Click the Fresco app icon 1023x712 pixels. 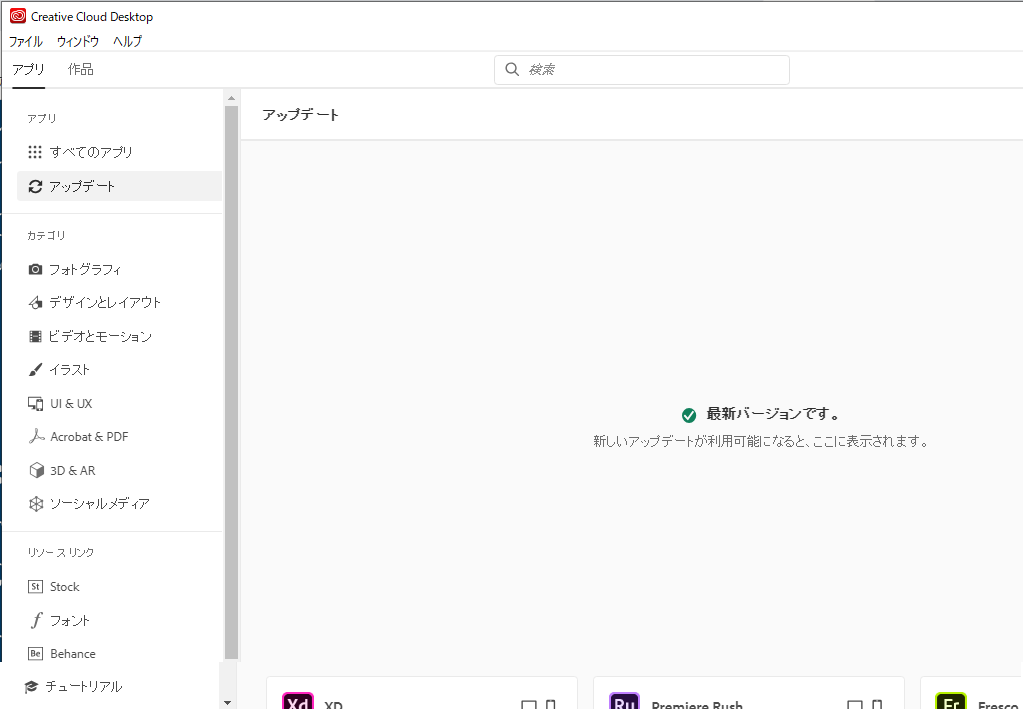click(x=951, y=702)
